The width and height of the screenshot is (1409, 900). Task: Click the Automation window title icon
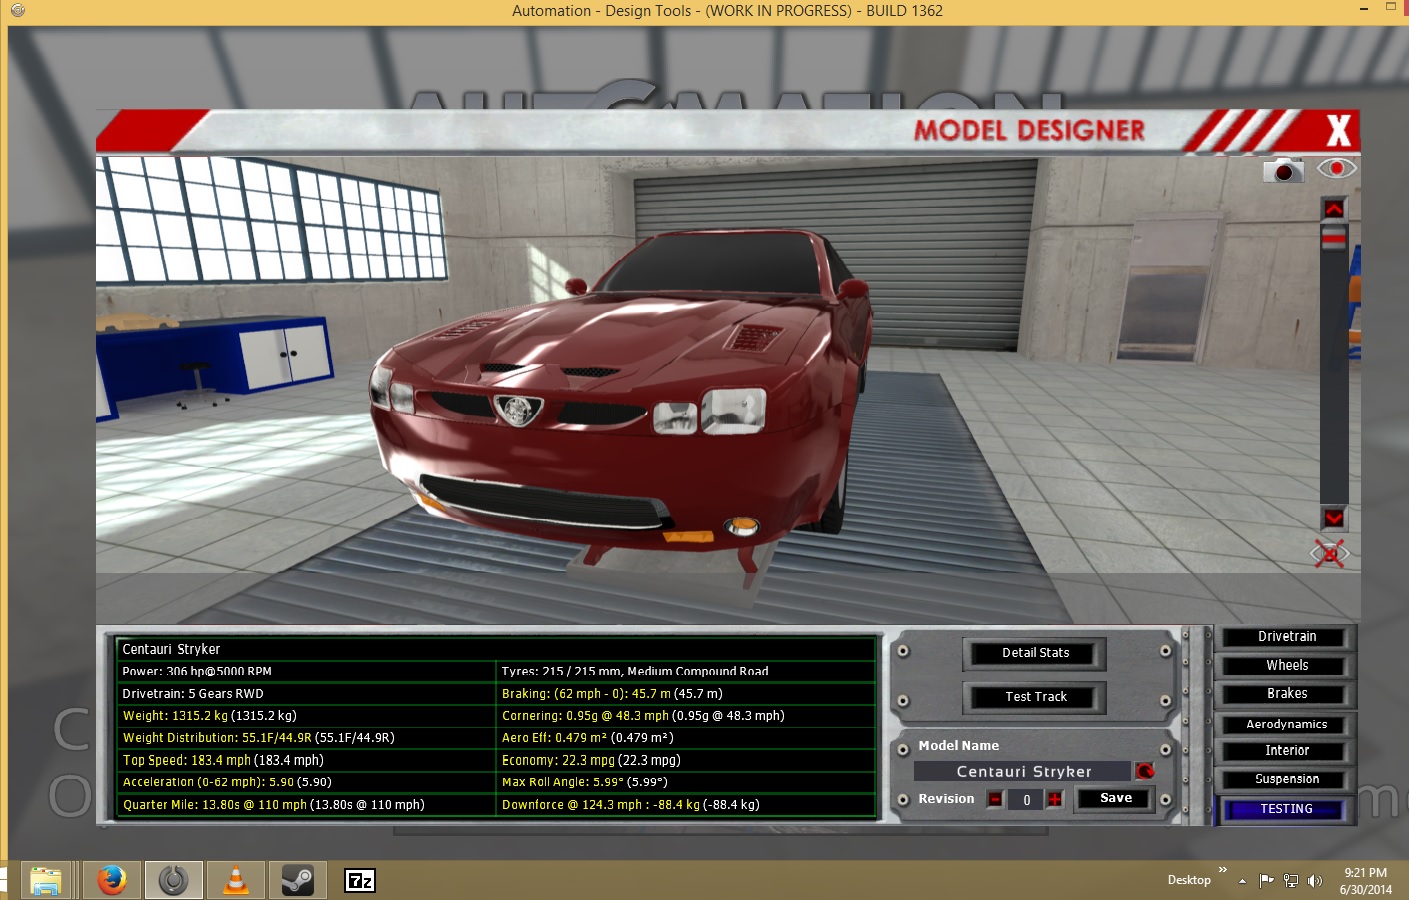point(17,10)
